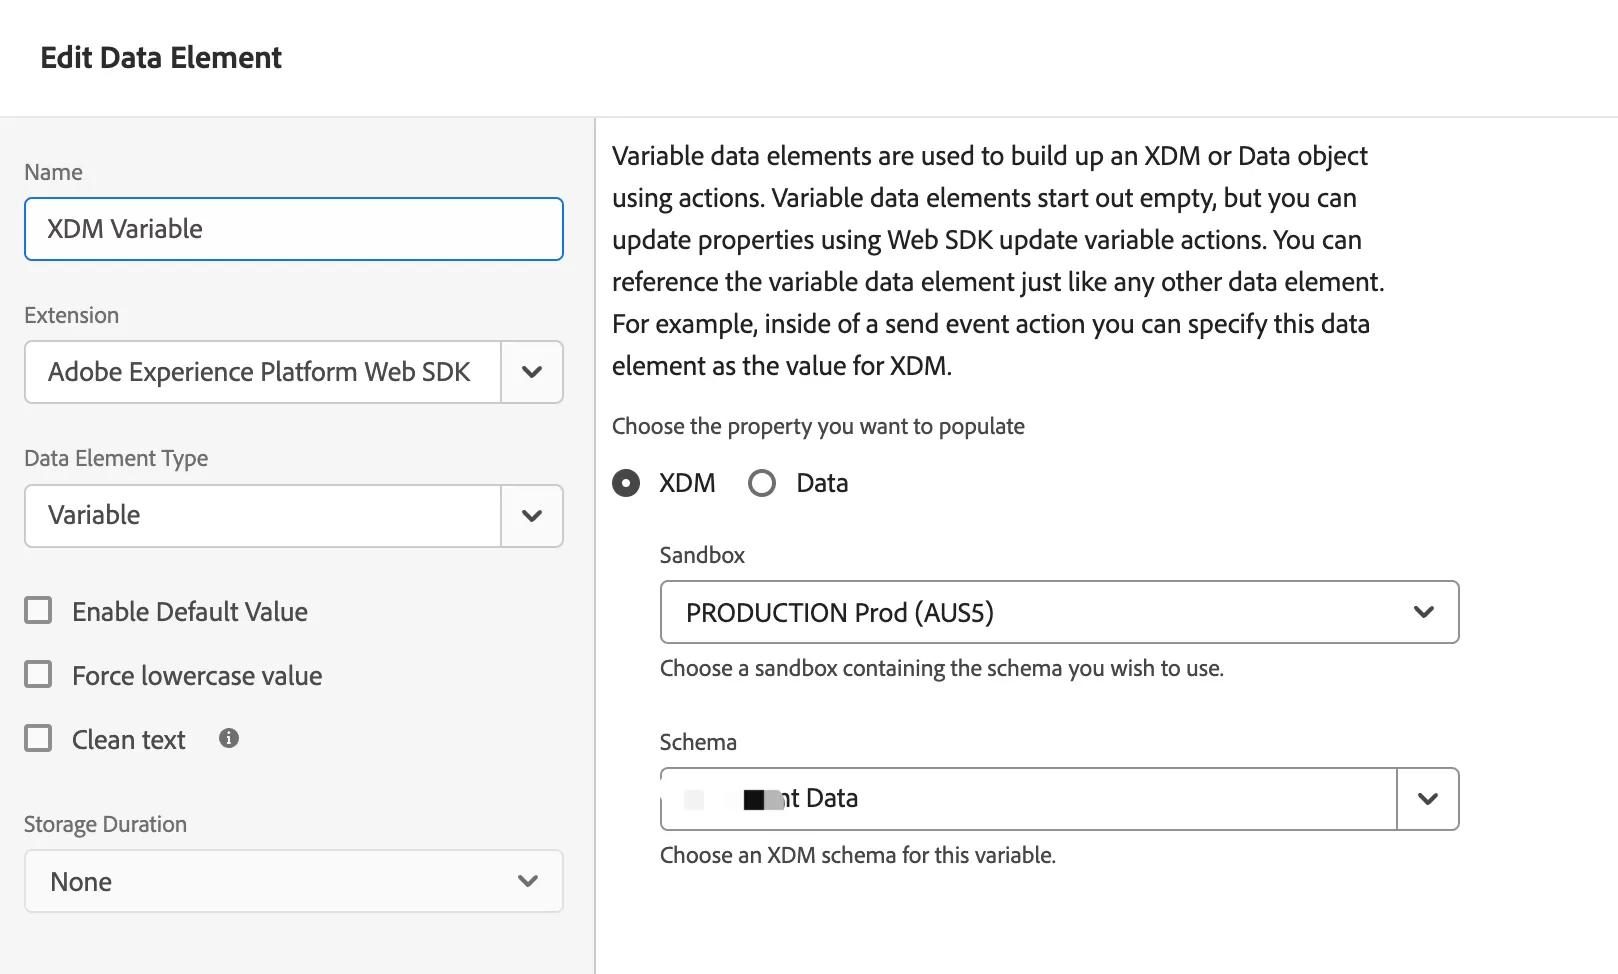The height and width of the screenshot is (974, 1618).
Task: Expand the Schema dropdown chevron
Action: (x=1428, y=799)
